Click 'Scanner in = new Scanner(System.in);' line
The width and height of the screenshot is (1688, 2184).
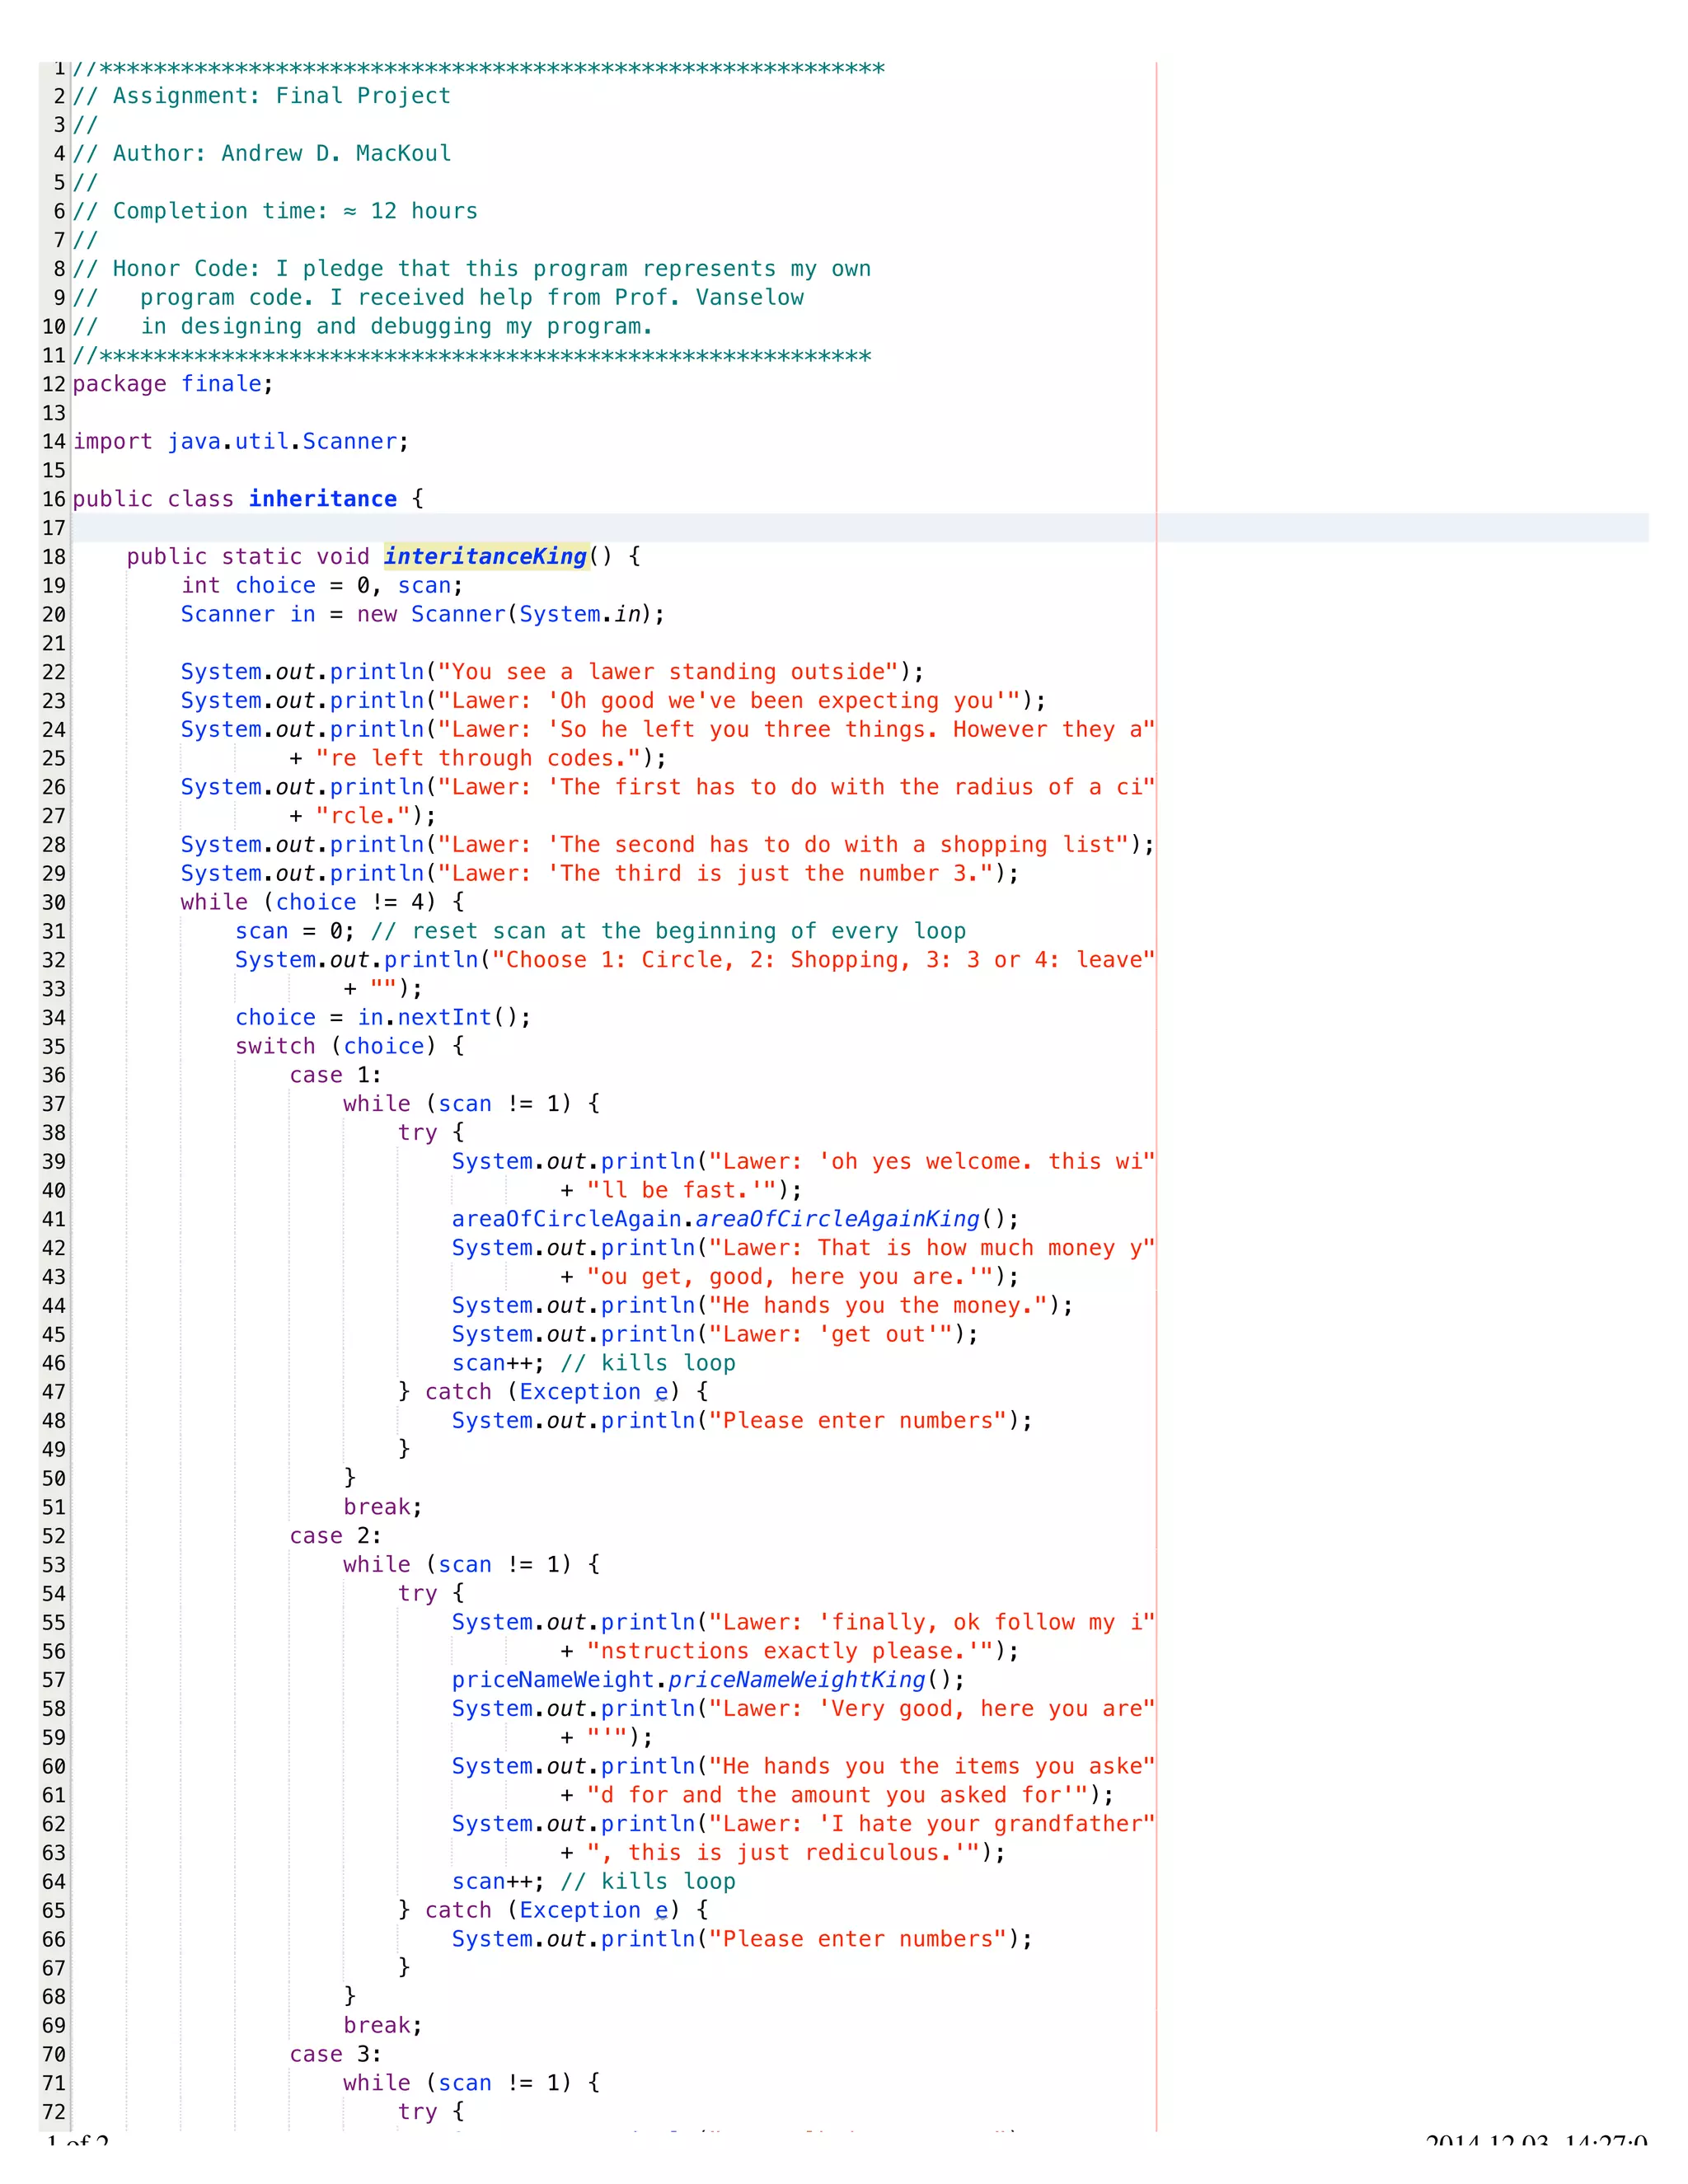[x=423, y=614]
